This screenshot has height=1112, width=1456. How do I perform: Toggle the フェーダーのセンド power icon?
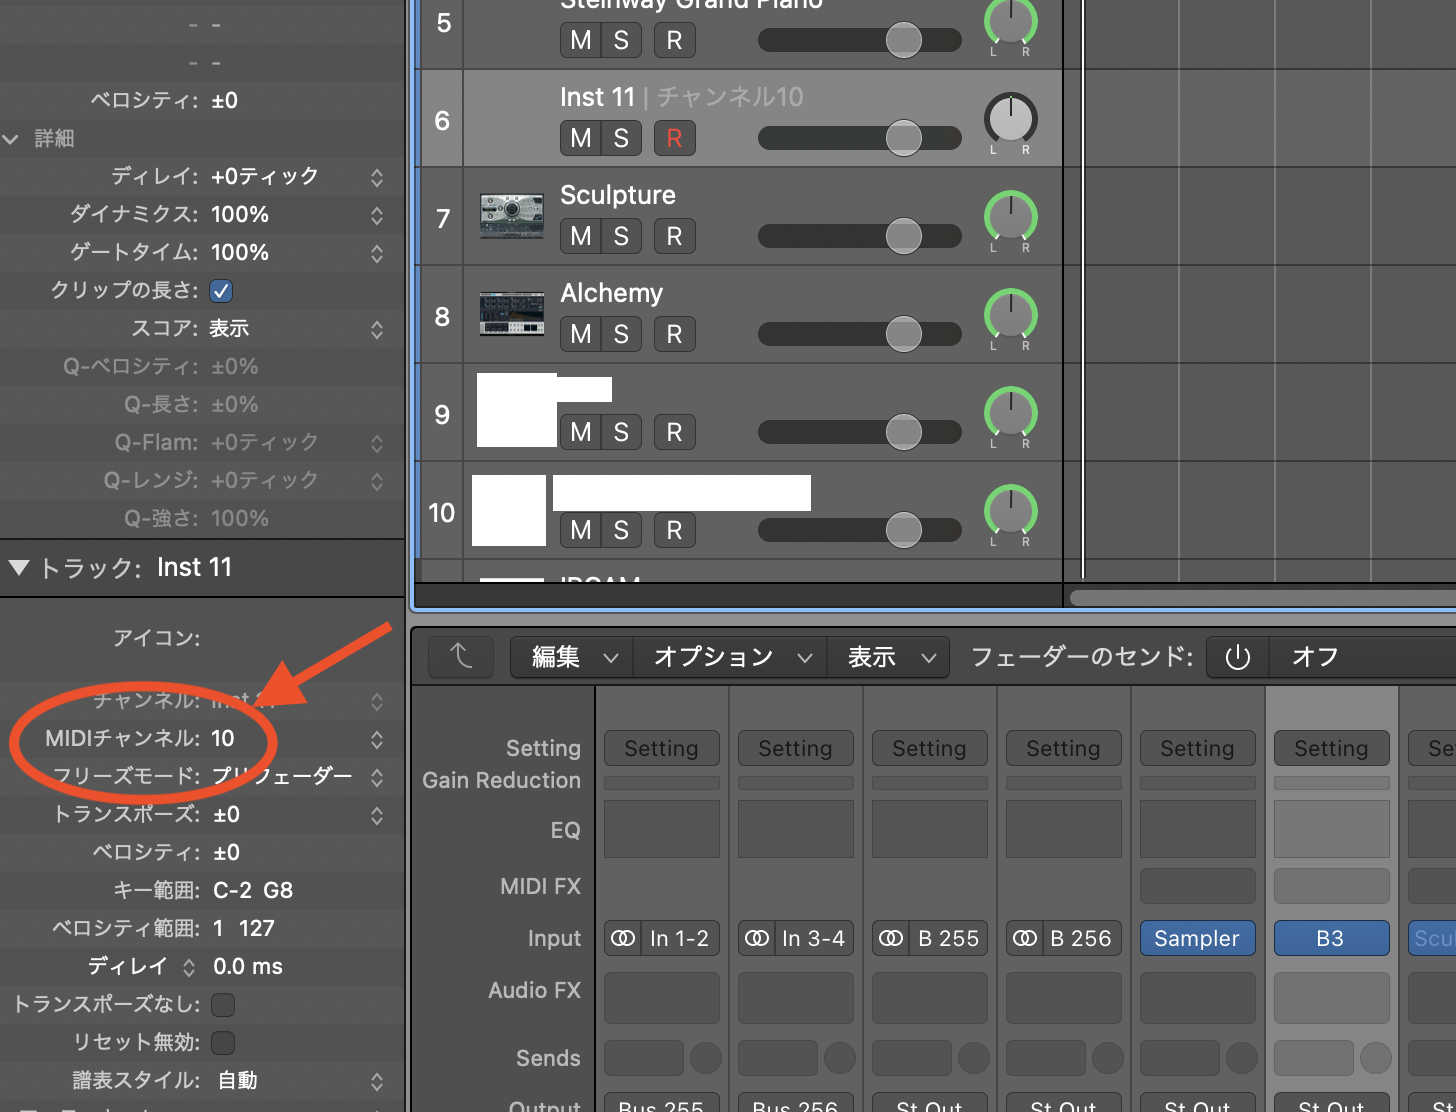point(1237,657)
